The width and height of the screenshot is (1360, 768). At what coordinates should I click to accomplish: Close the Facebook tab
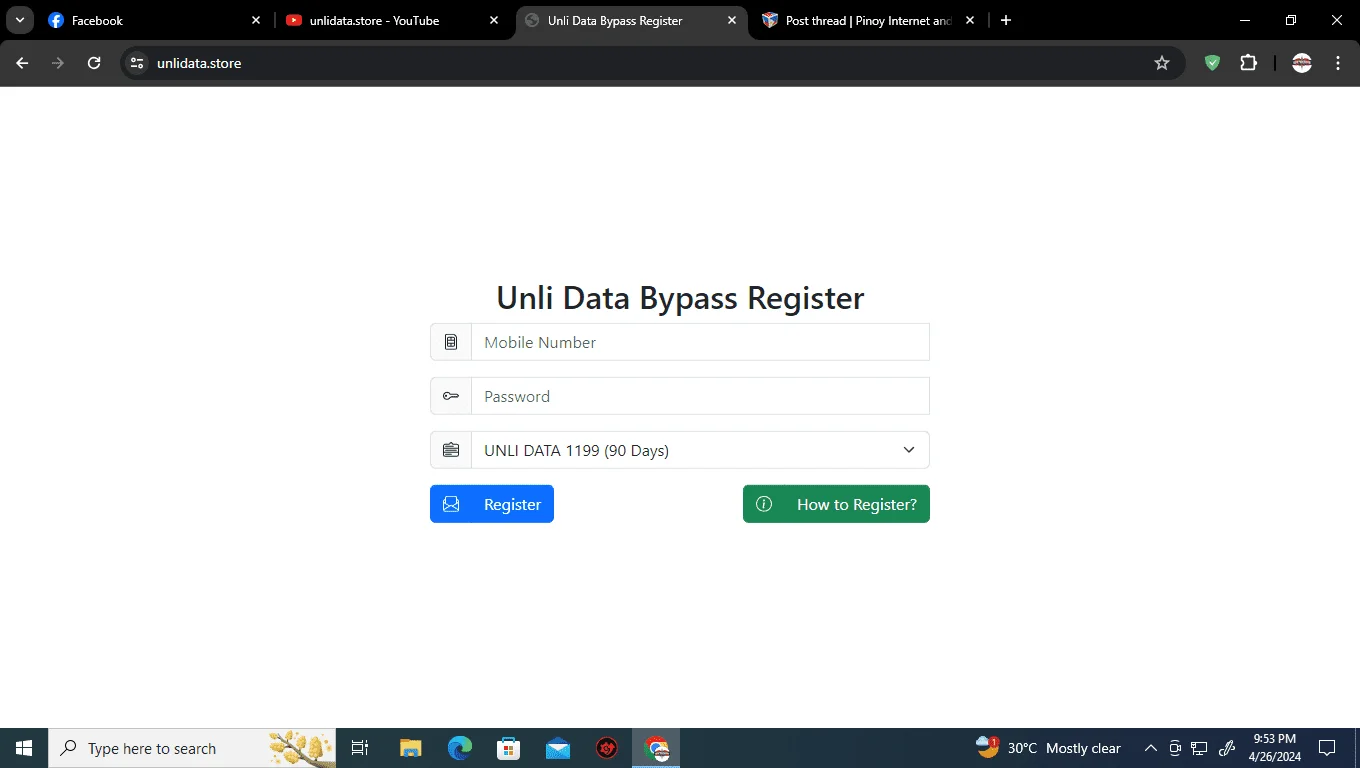pos(256,20)
